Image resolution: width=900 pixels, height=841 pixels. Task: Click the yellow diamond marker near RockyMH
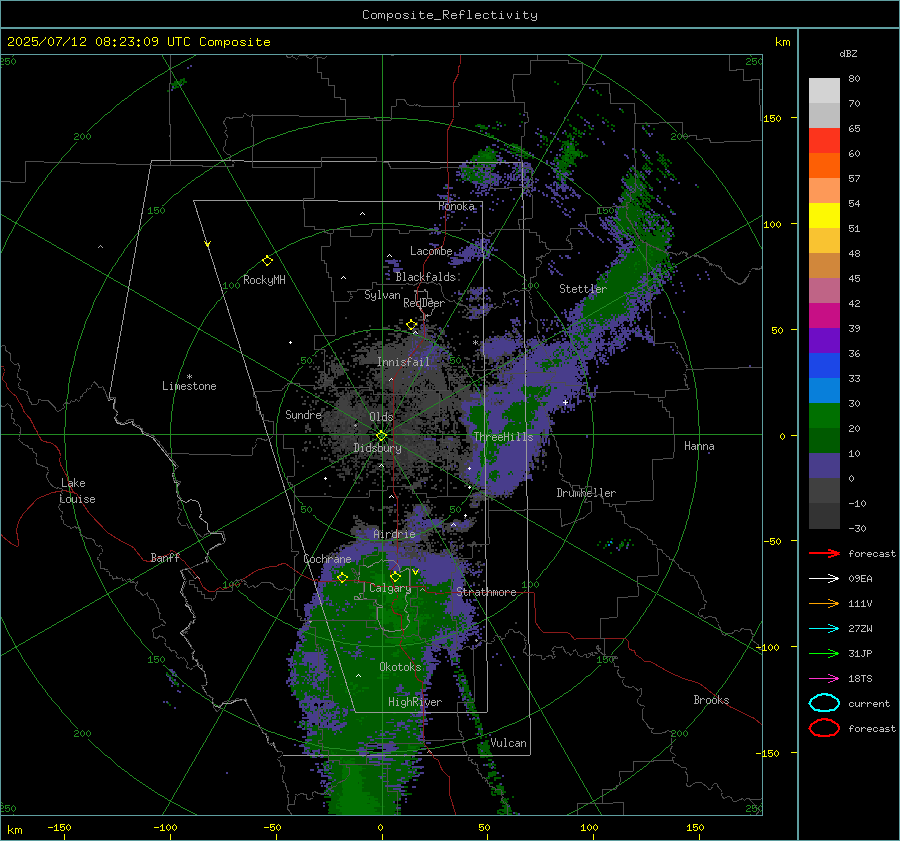pos(267,261)
